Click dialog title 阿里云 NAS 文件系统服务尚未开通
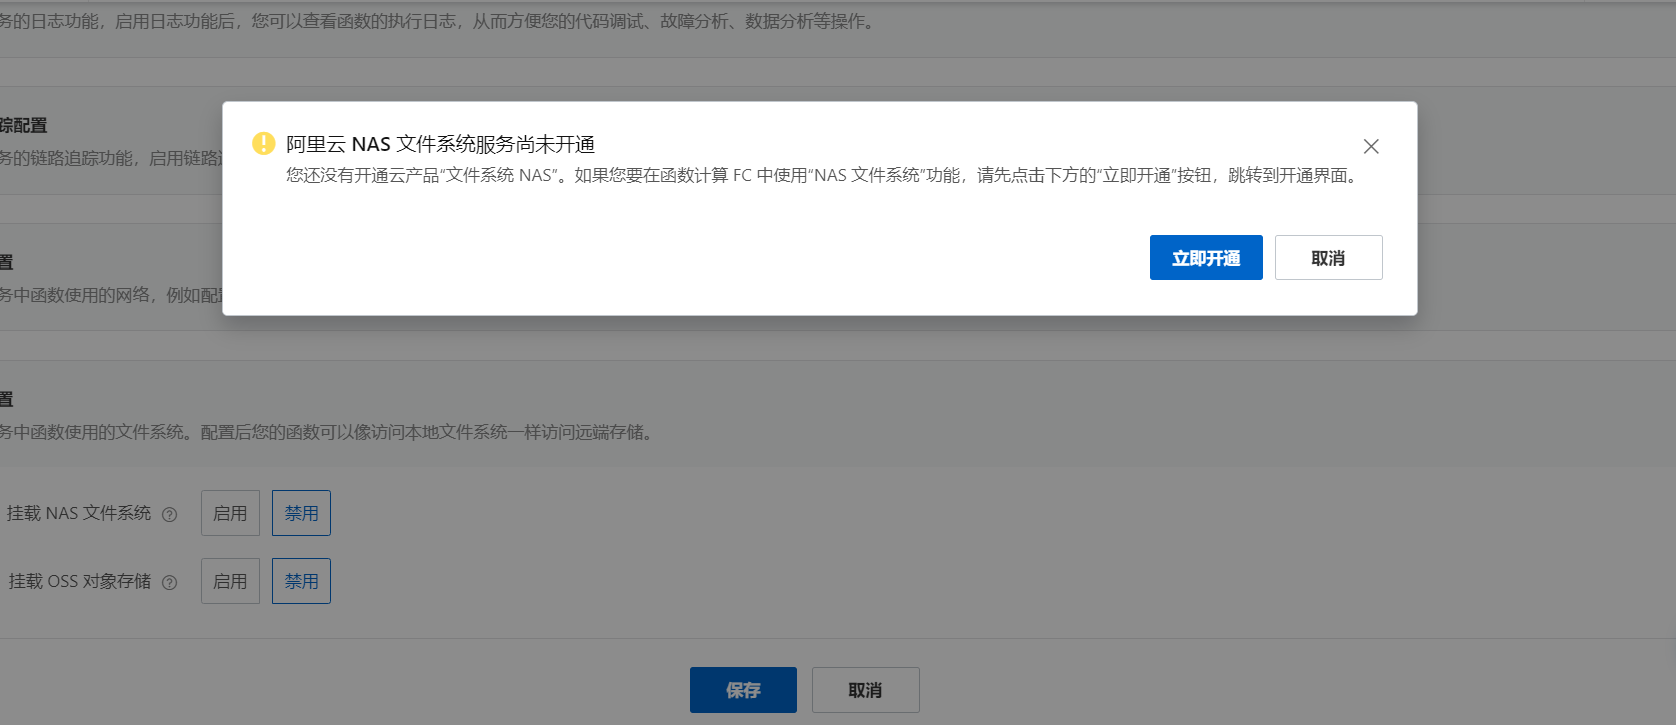Image resolution: width=1676 pixels, height=725 pixels. click(x=440, y=144)
